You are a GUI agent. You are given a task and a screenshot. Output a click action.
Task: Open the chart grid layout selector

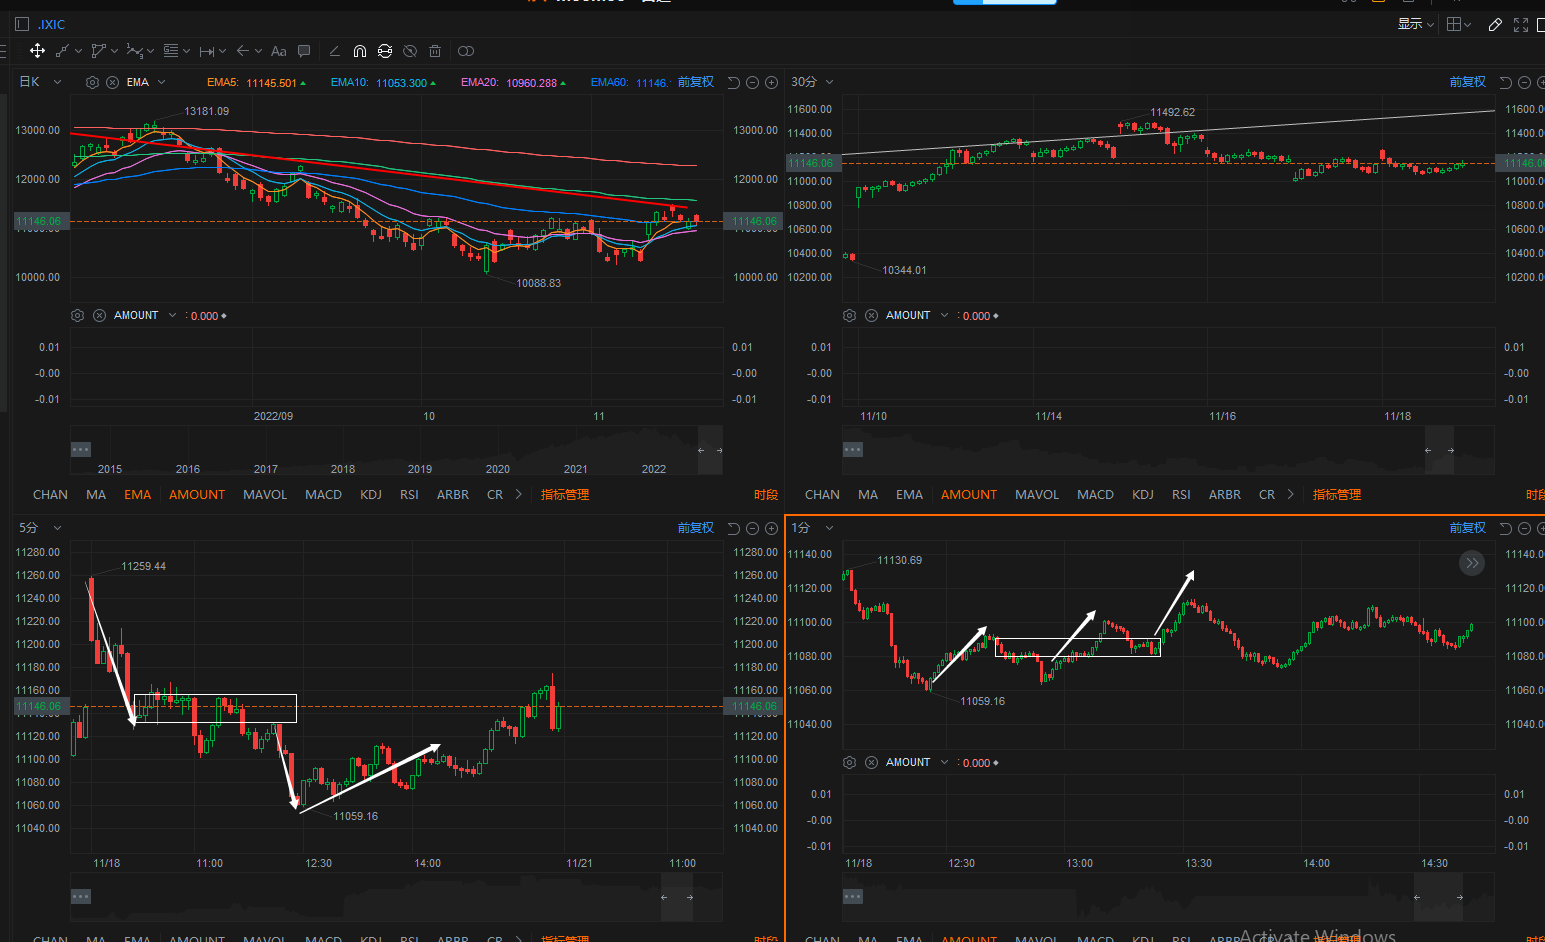tap(1459, 24)
